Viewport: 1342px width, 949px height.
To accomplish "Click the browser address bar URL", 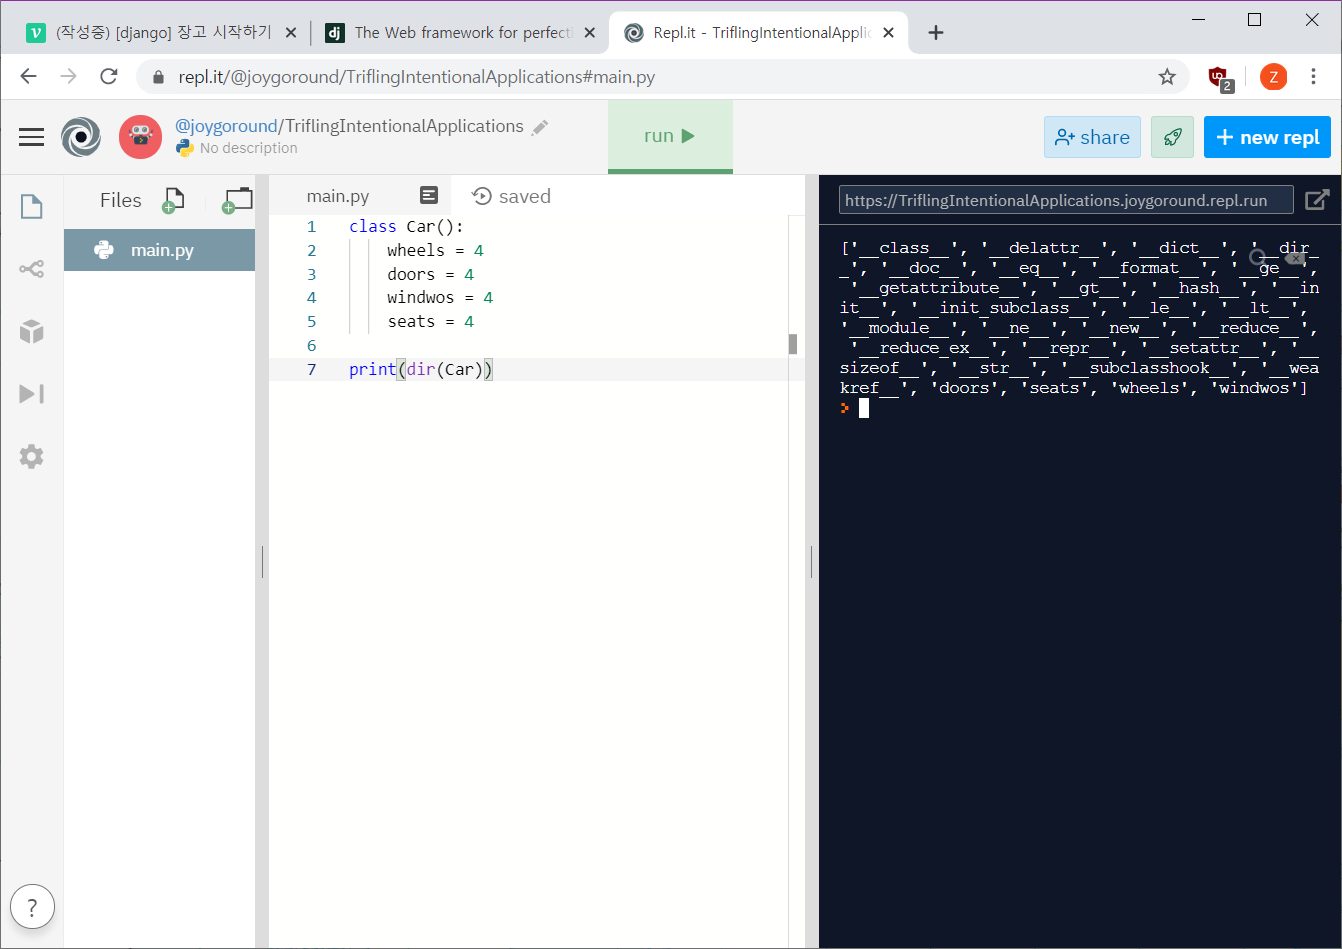I will [x=417, y=77].
